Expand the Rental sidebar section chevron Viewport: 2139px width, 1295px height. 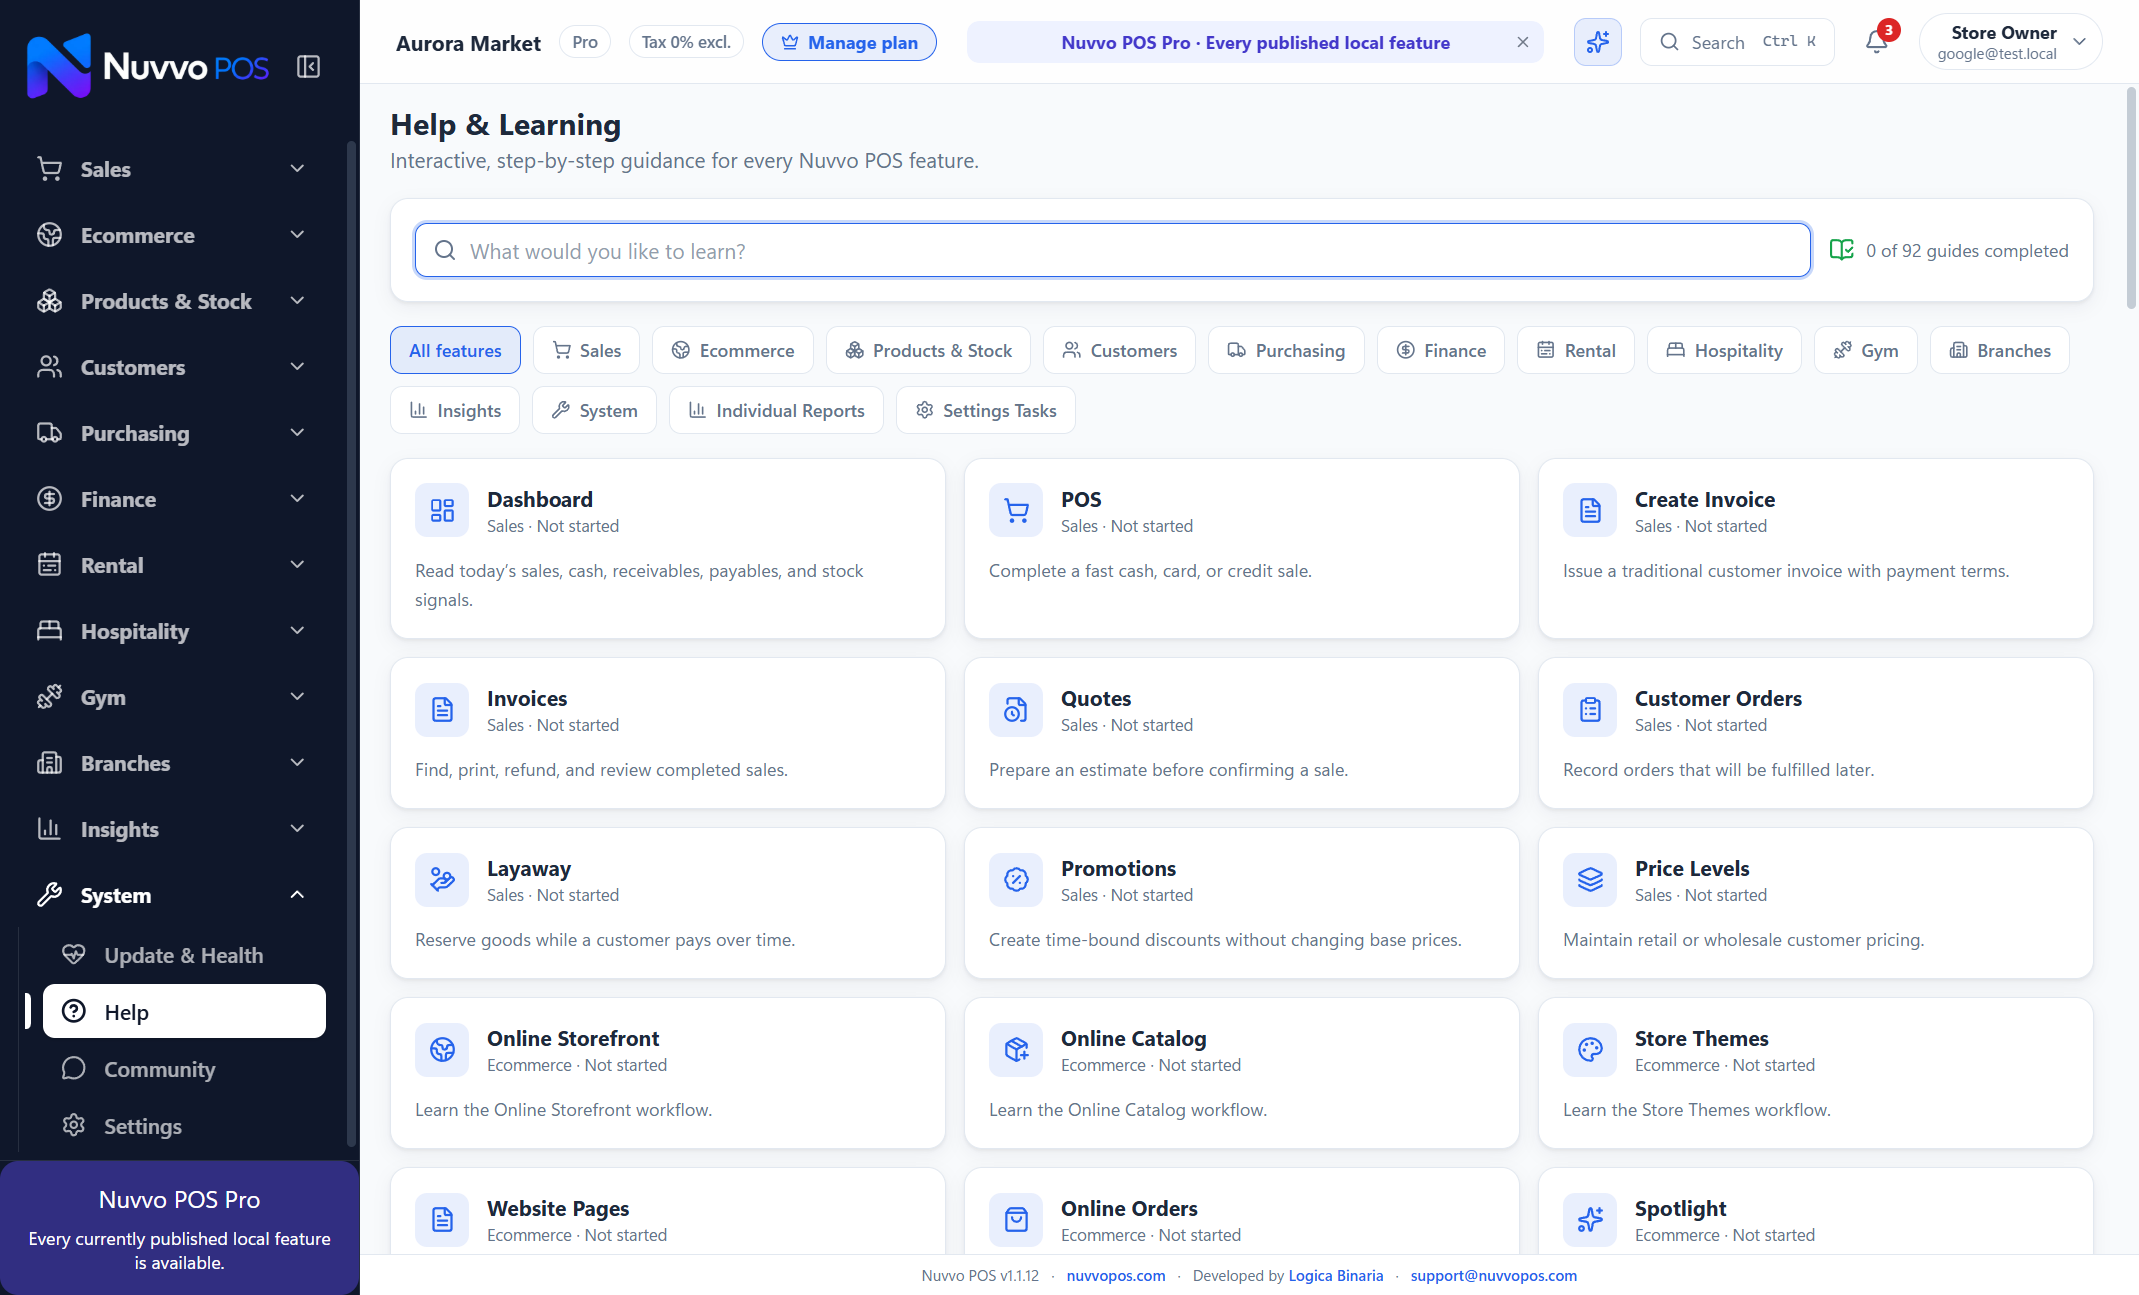coord(297,565)
